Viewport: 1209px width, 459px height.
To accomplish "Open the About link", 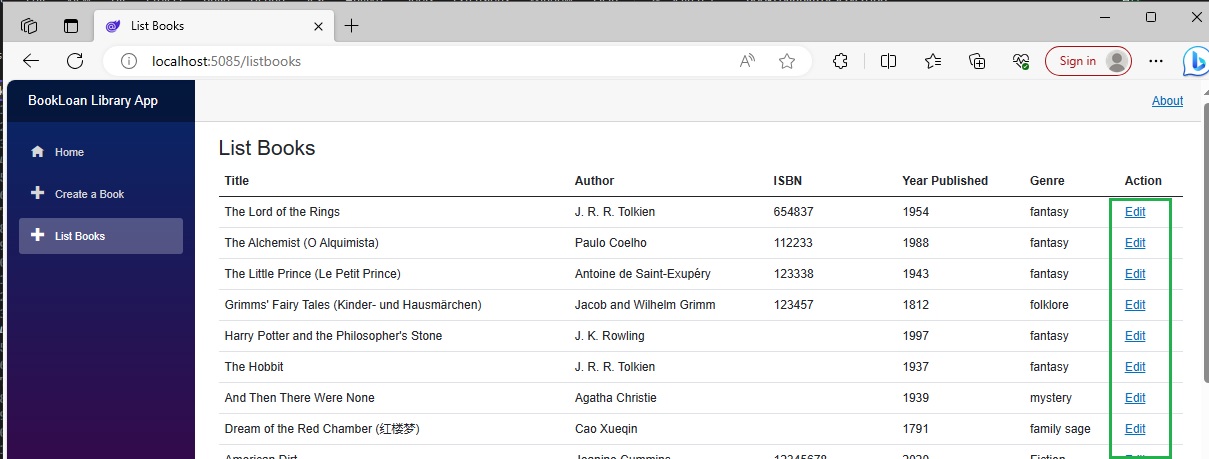I will pos(1167,101).
